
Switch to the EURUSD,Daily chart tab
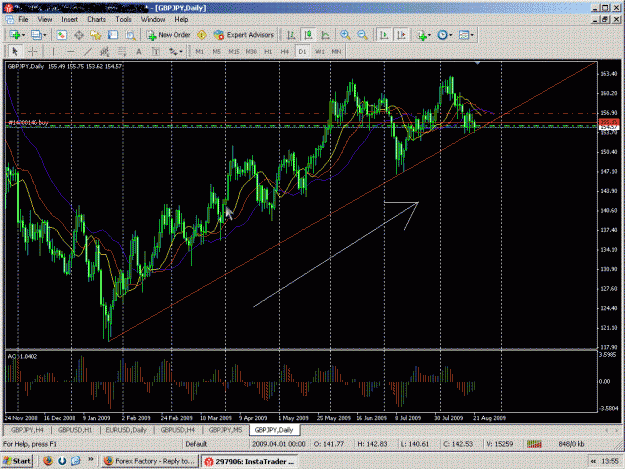point(126,430)
